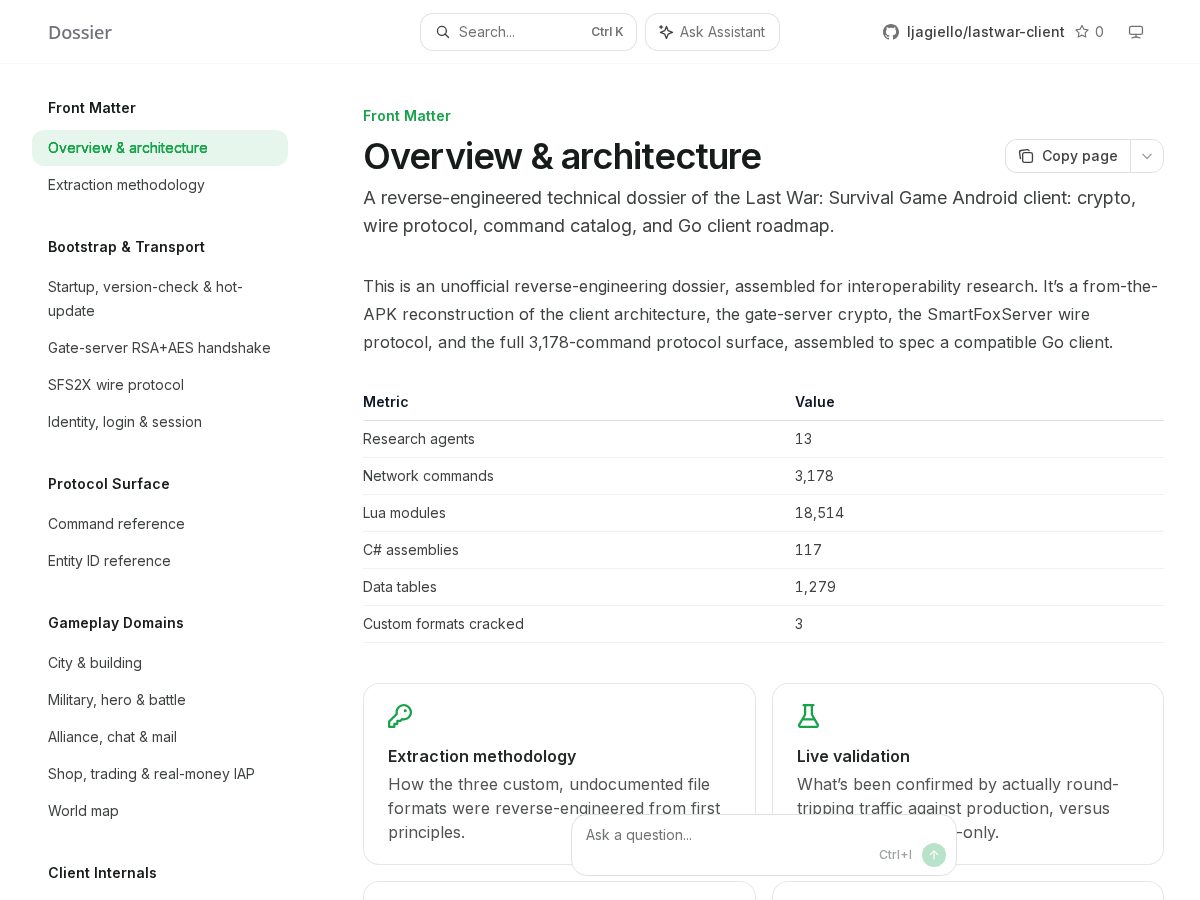The height and width of the screenshot is (900, 1200).
Task: Click the value 1,279 in table
Action: click(815, 587)
